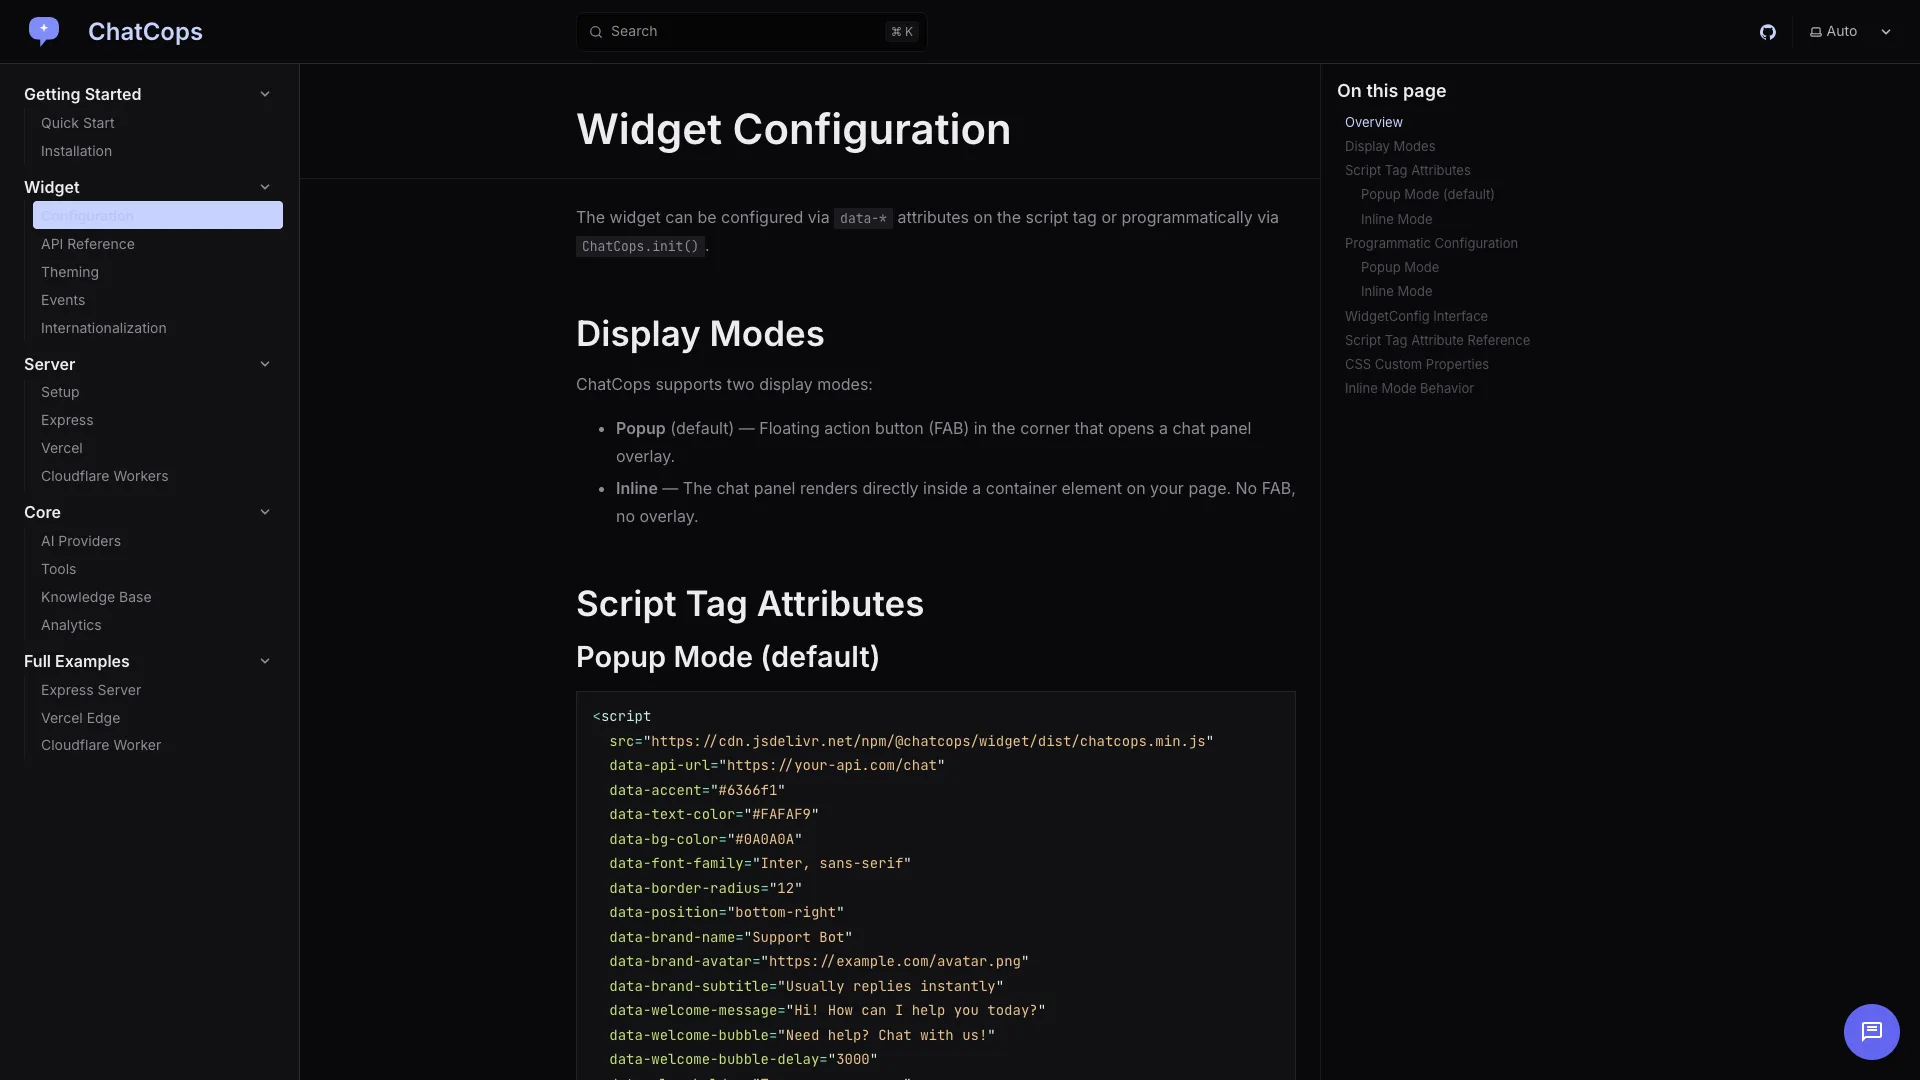Screen dimensions: 1920x1080
Task: Jump to Popup Mode (default) in outline
Action: (x=1428, y=194)
